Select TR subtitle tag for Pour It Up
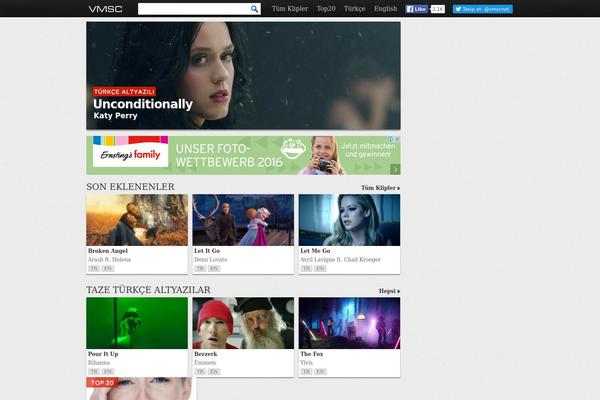 pyautogui.click(x=94, y=372)
